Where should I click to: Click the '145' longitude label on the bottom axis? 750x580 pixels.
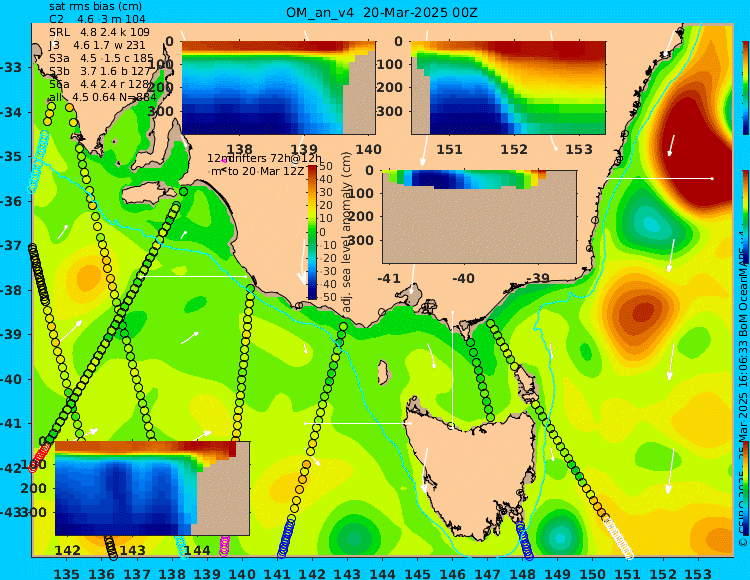click(418, 573)
